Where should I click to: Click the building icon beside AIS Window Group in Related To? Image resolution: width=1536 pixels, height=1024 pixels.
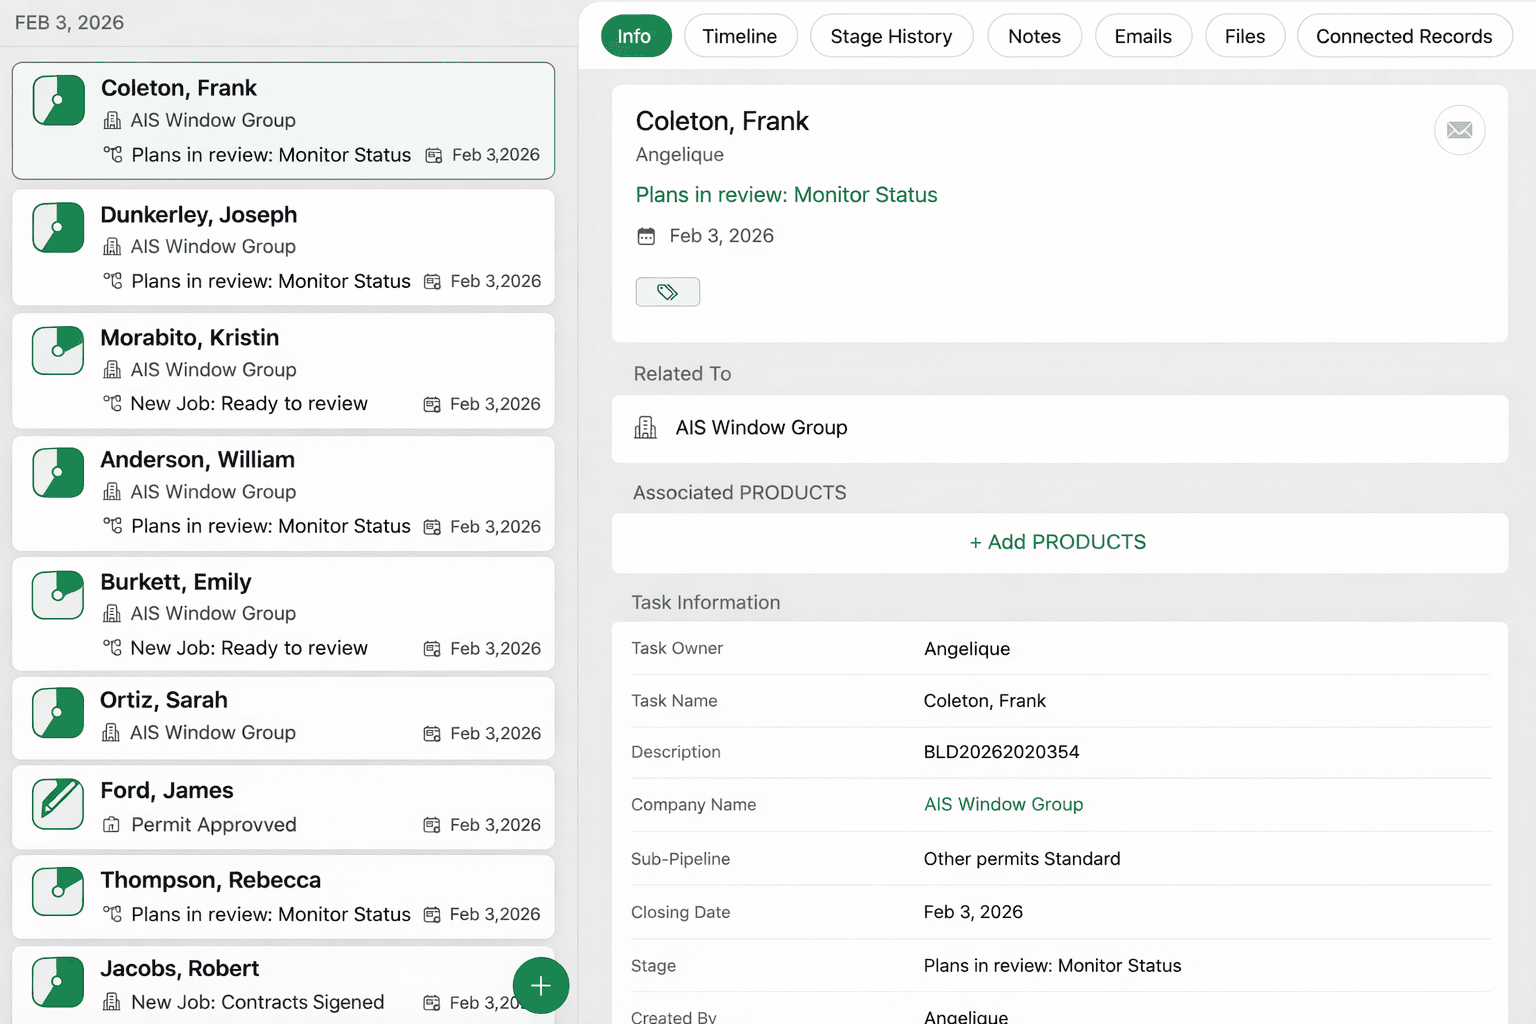[646, 428]
